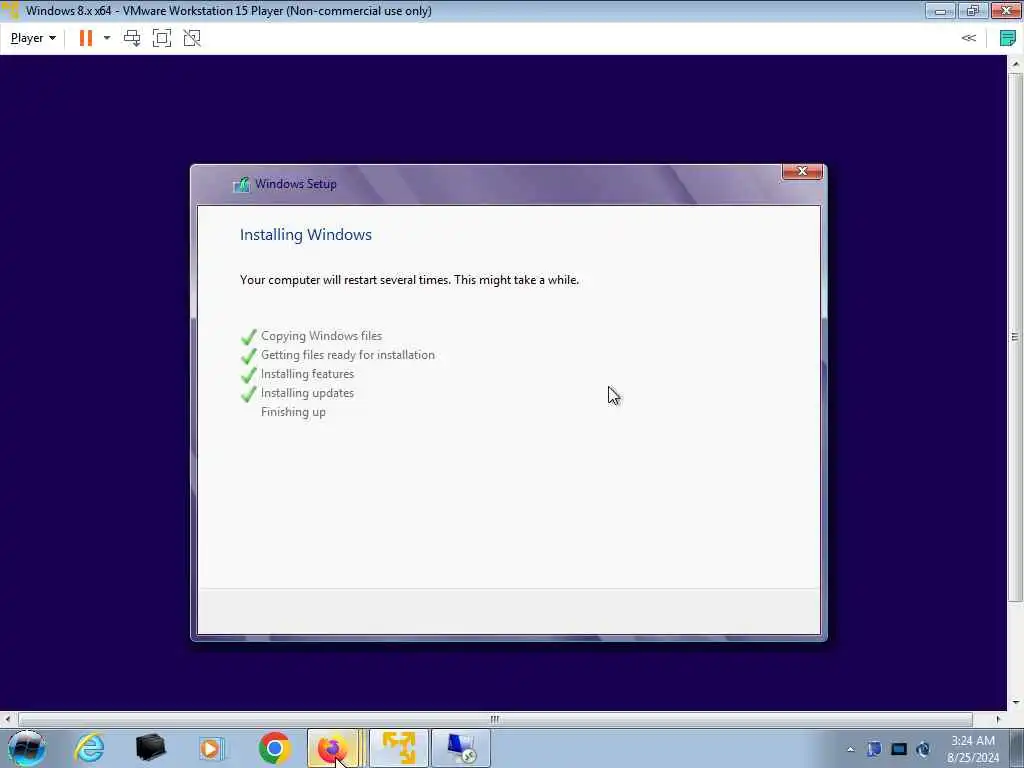
Task: Pause the virtual machine
Action: (x=86, y=38)
